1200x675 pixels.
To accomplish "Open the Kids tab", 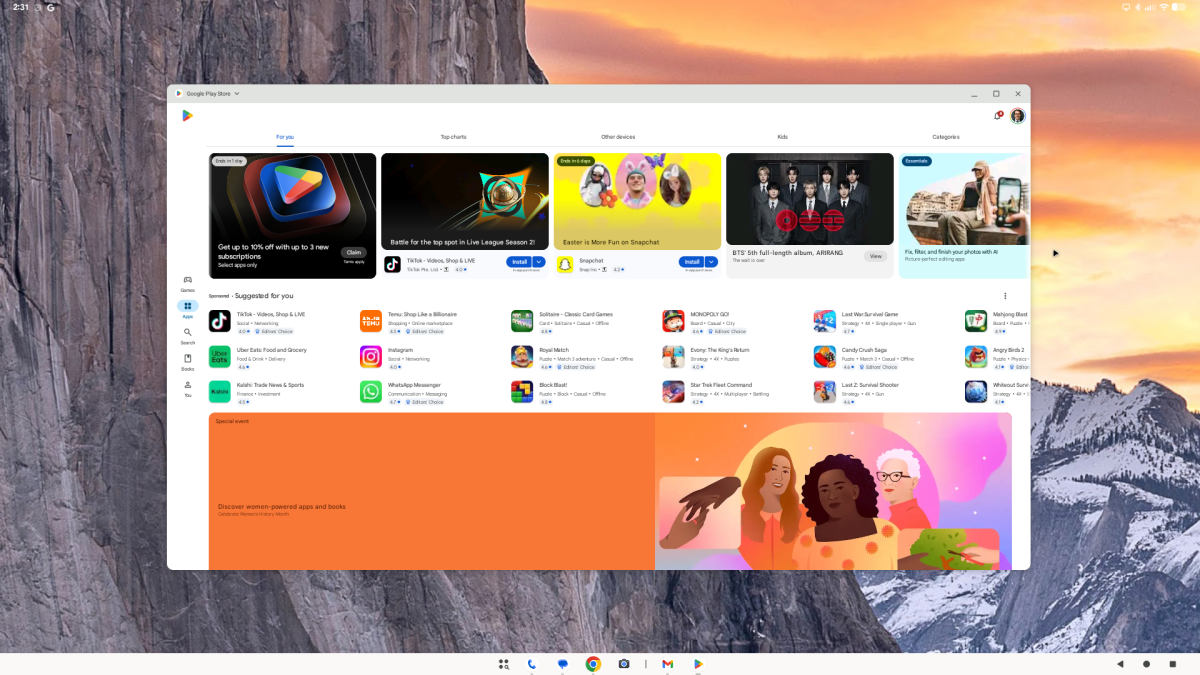I will point(782,136).
